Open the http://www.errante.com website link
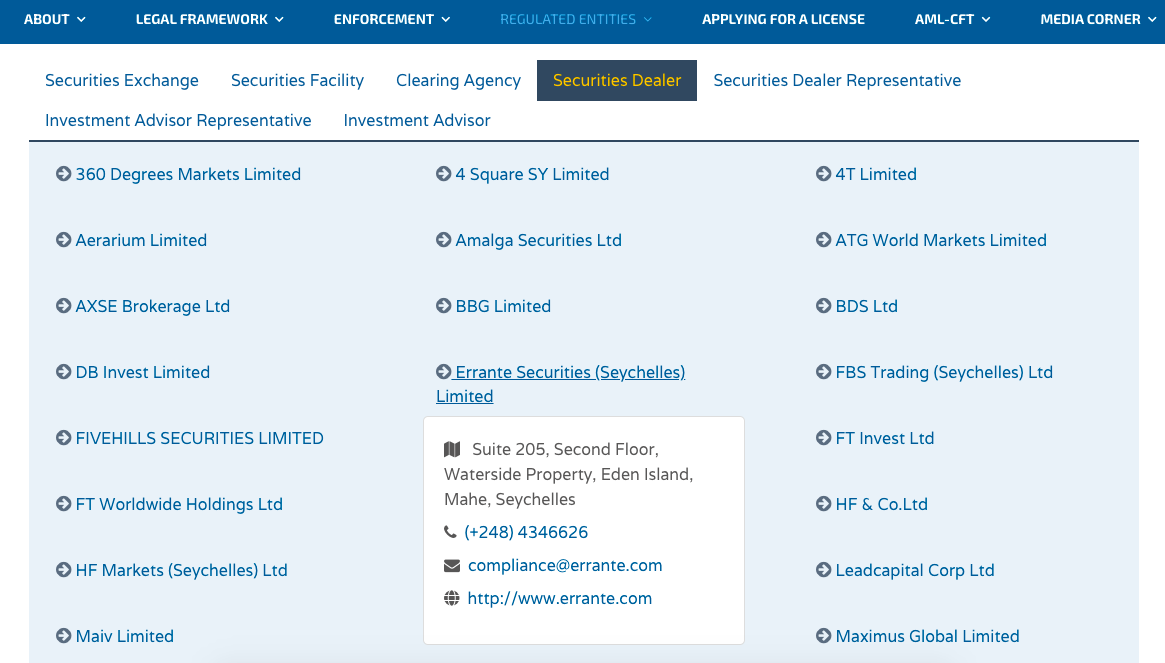The width and height of the screenshot is (1165, 663). (559, 598)
